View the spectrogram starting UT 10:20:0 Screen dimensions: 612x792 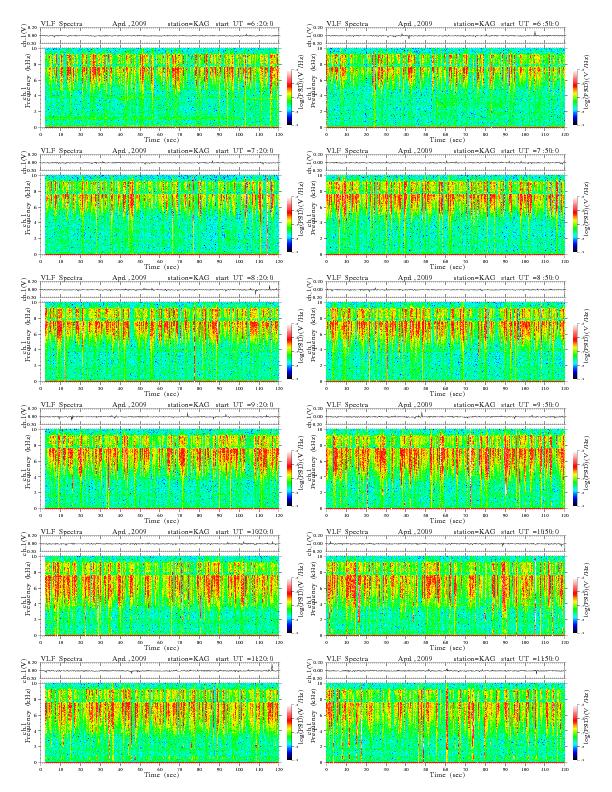coord(160,596)
